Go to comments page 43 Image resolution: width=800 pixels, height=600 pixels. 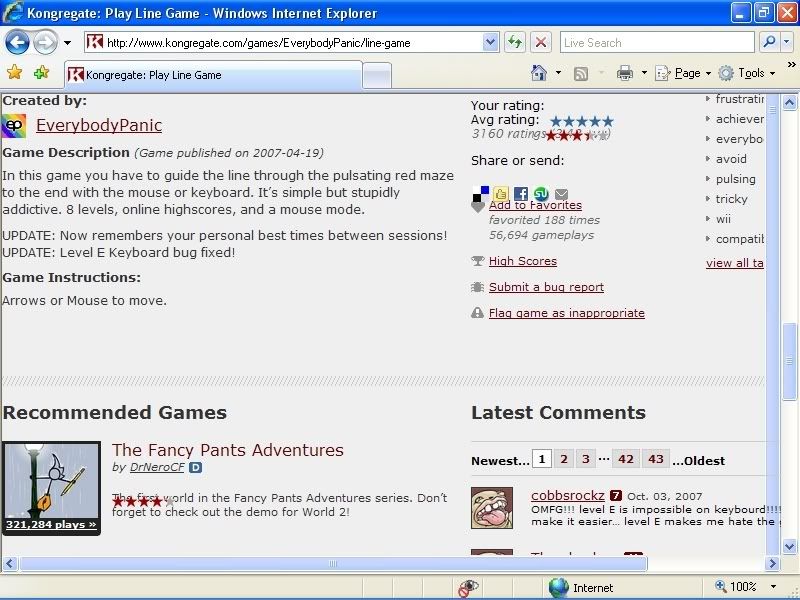click(x=656, y=459)
